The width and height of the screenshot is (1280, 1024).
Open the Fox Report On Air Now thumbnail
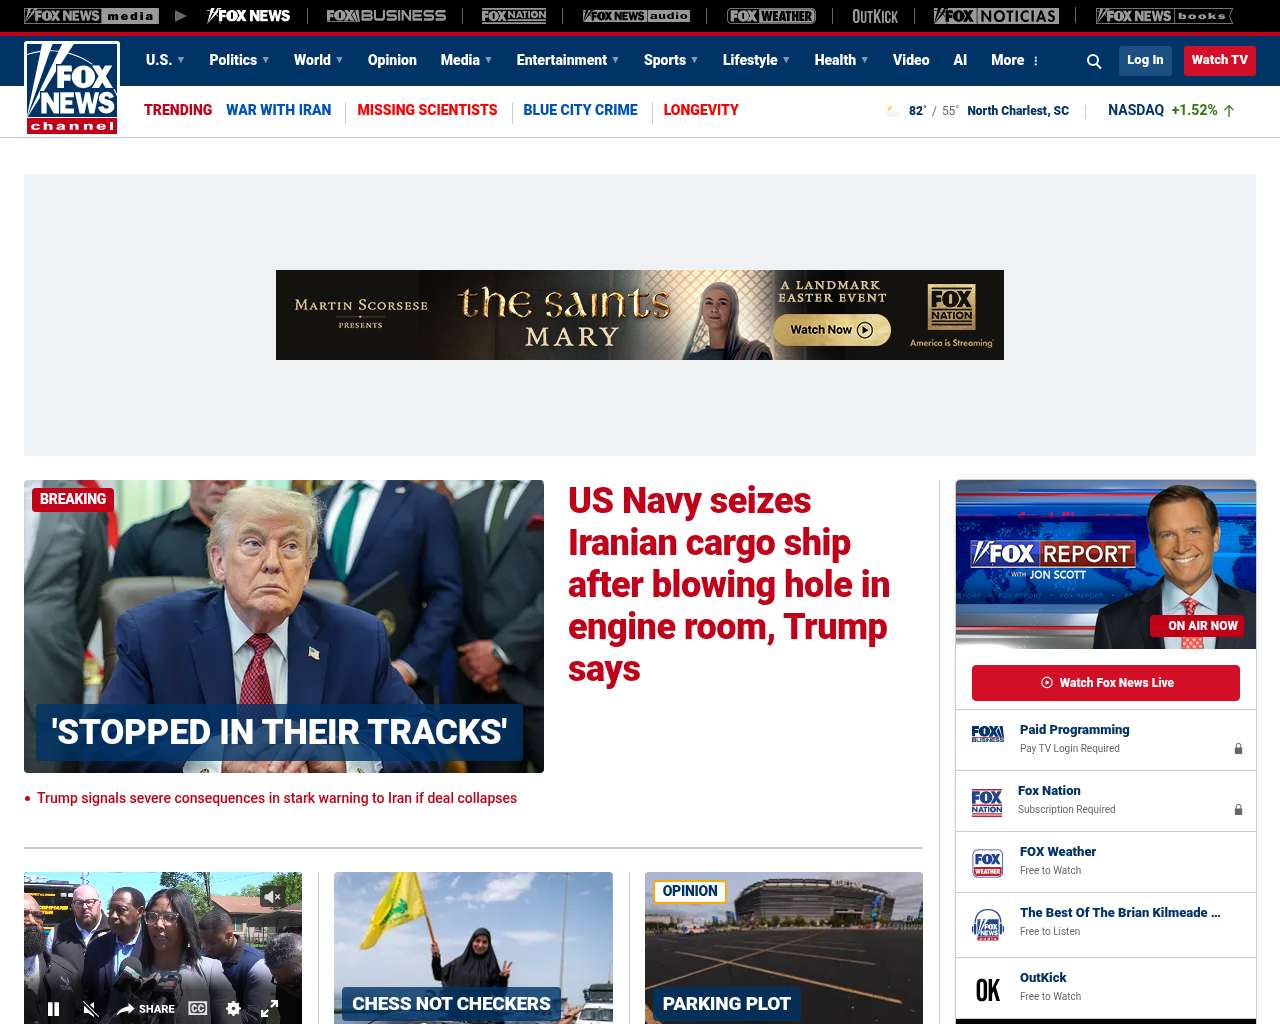(x=1106, y=564)
